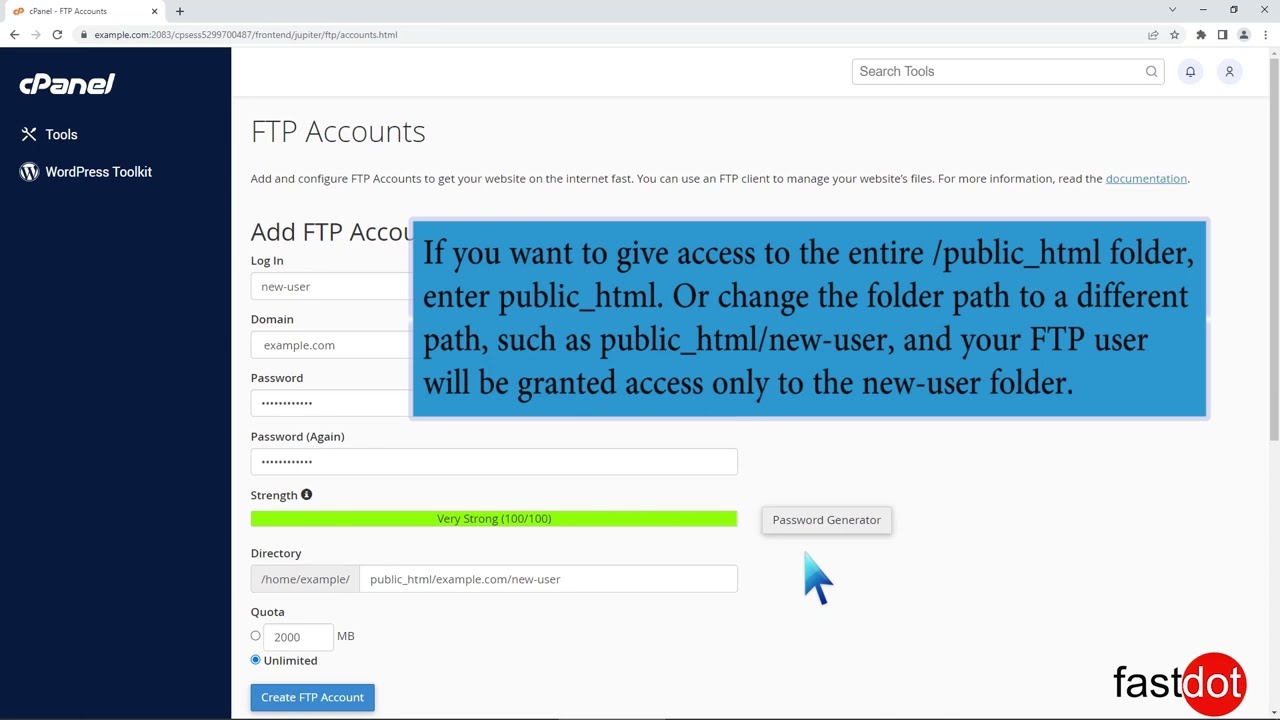The height and width of the screenshot is (720, 1280).
Task: Select the 2000 MB quota radio button
Action: pos(256,636)
